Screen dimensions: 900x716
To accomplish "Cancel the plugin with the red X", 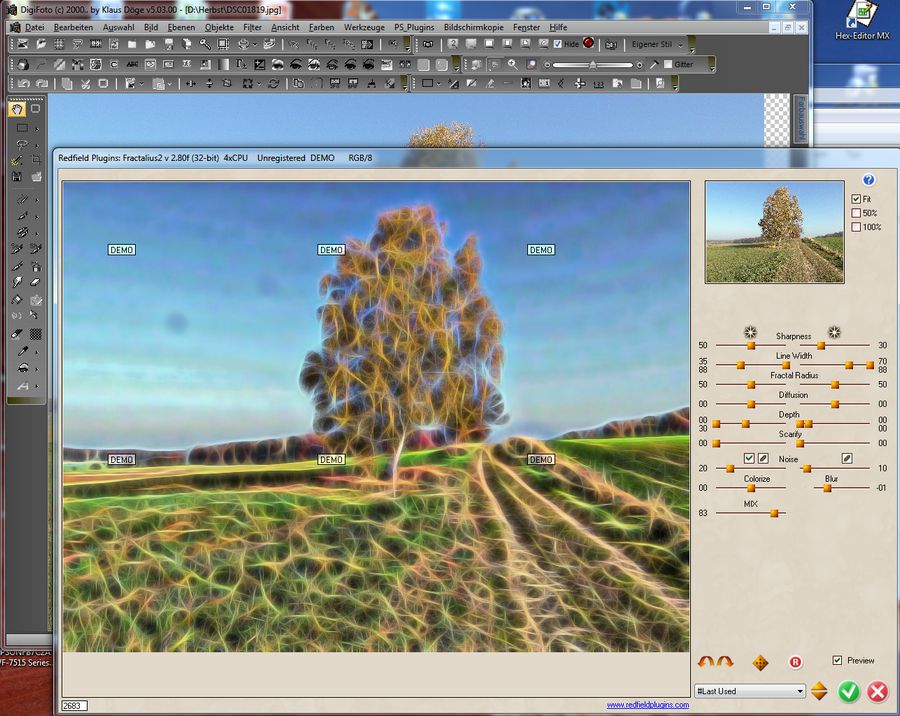I will [x=878, y=691].
